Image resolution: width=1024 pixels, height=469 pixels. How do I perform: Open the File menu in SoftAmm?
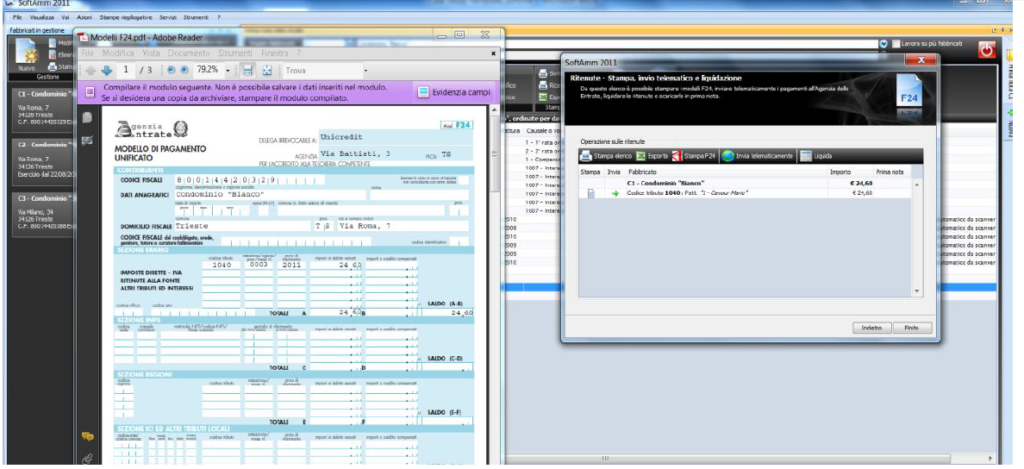pyautogui.click(x=18, y=16)
